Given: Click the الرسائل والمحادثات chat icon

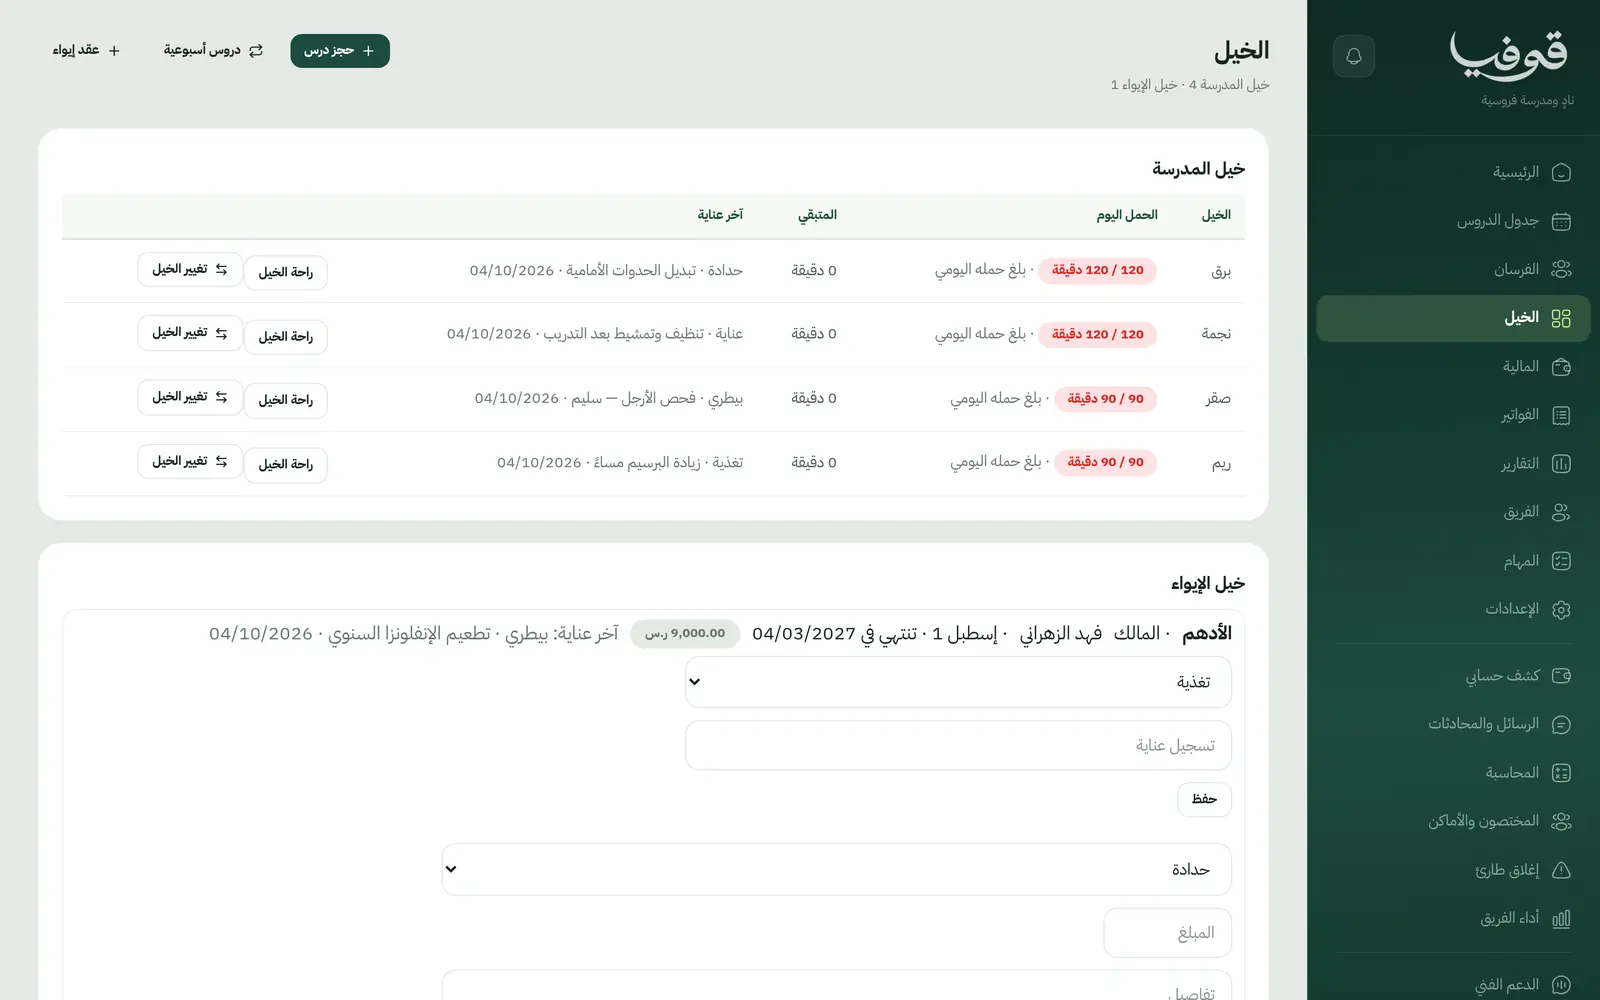Looking at the screenshot, I should [x=1561, y=724].
